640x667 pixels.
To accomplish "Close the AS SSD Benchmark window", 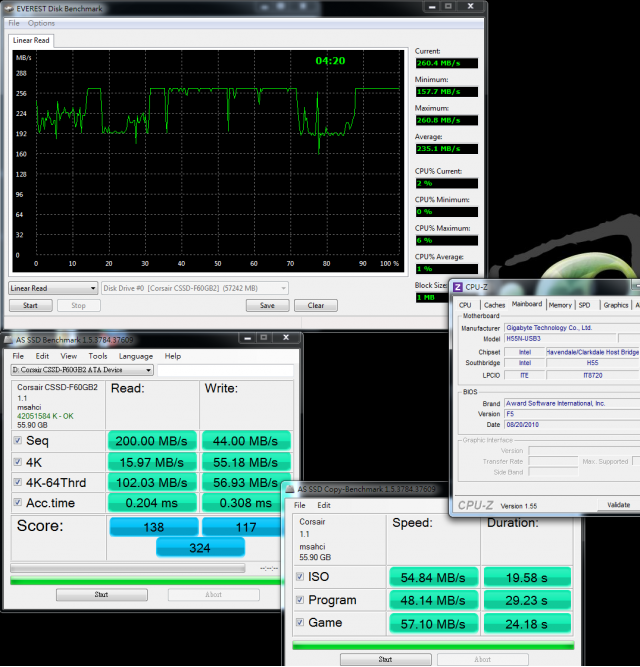I will point(286,338).
